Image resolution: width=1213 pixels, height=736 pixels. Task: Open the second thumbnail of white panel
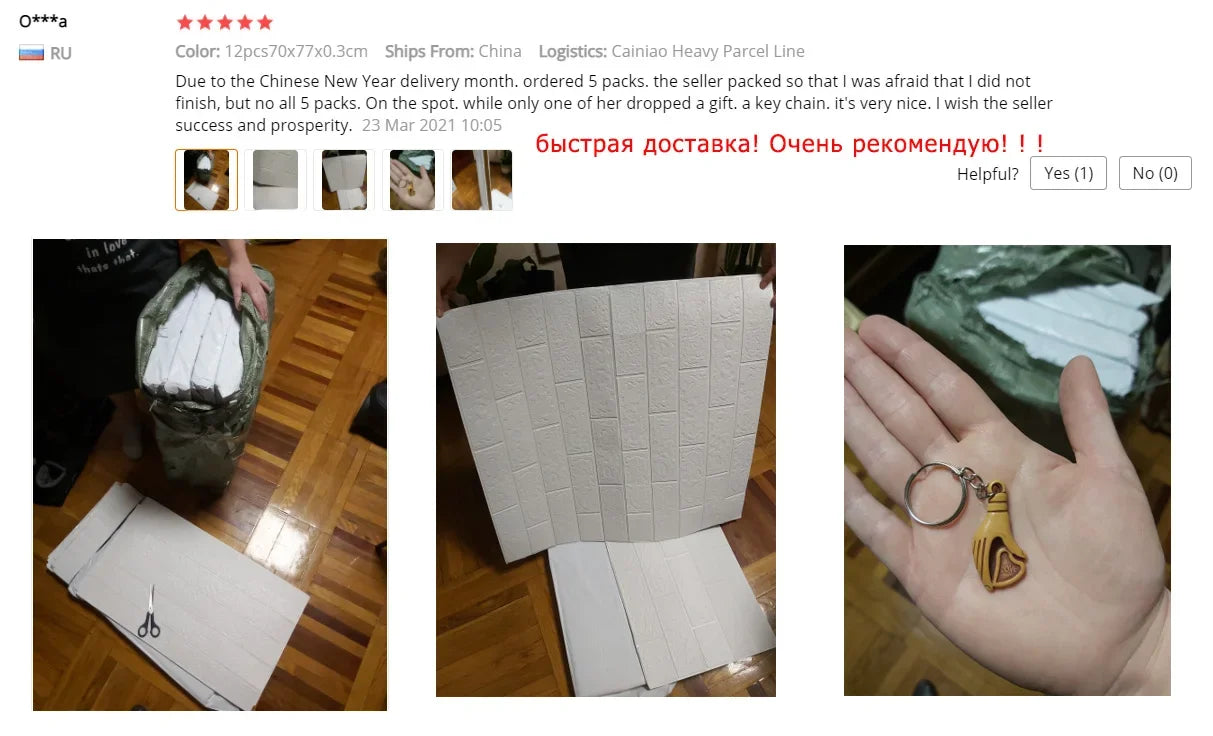pos(275,180)
